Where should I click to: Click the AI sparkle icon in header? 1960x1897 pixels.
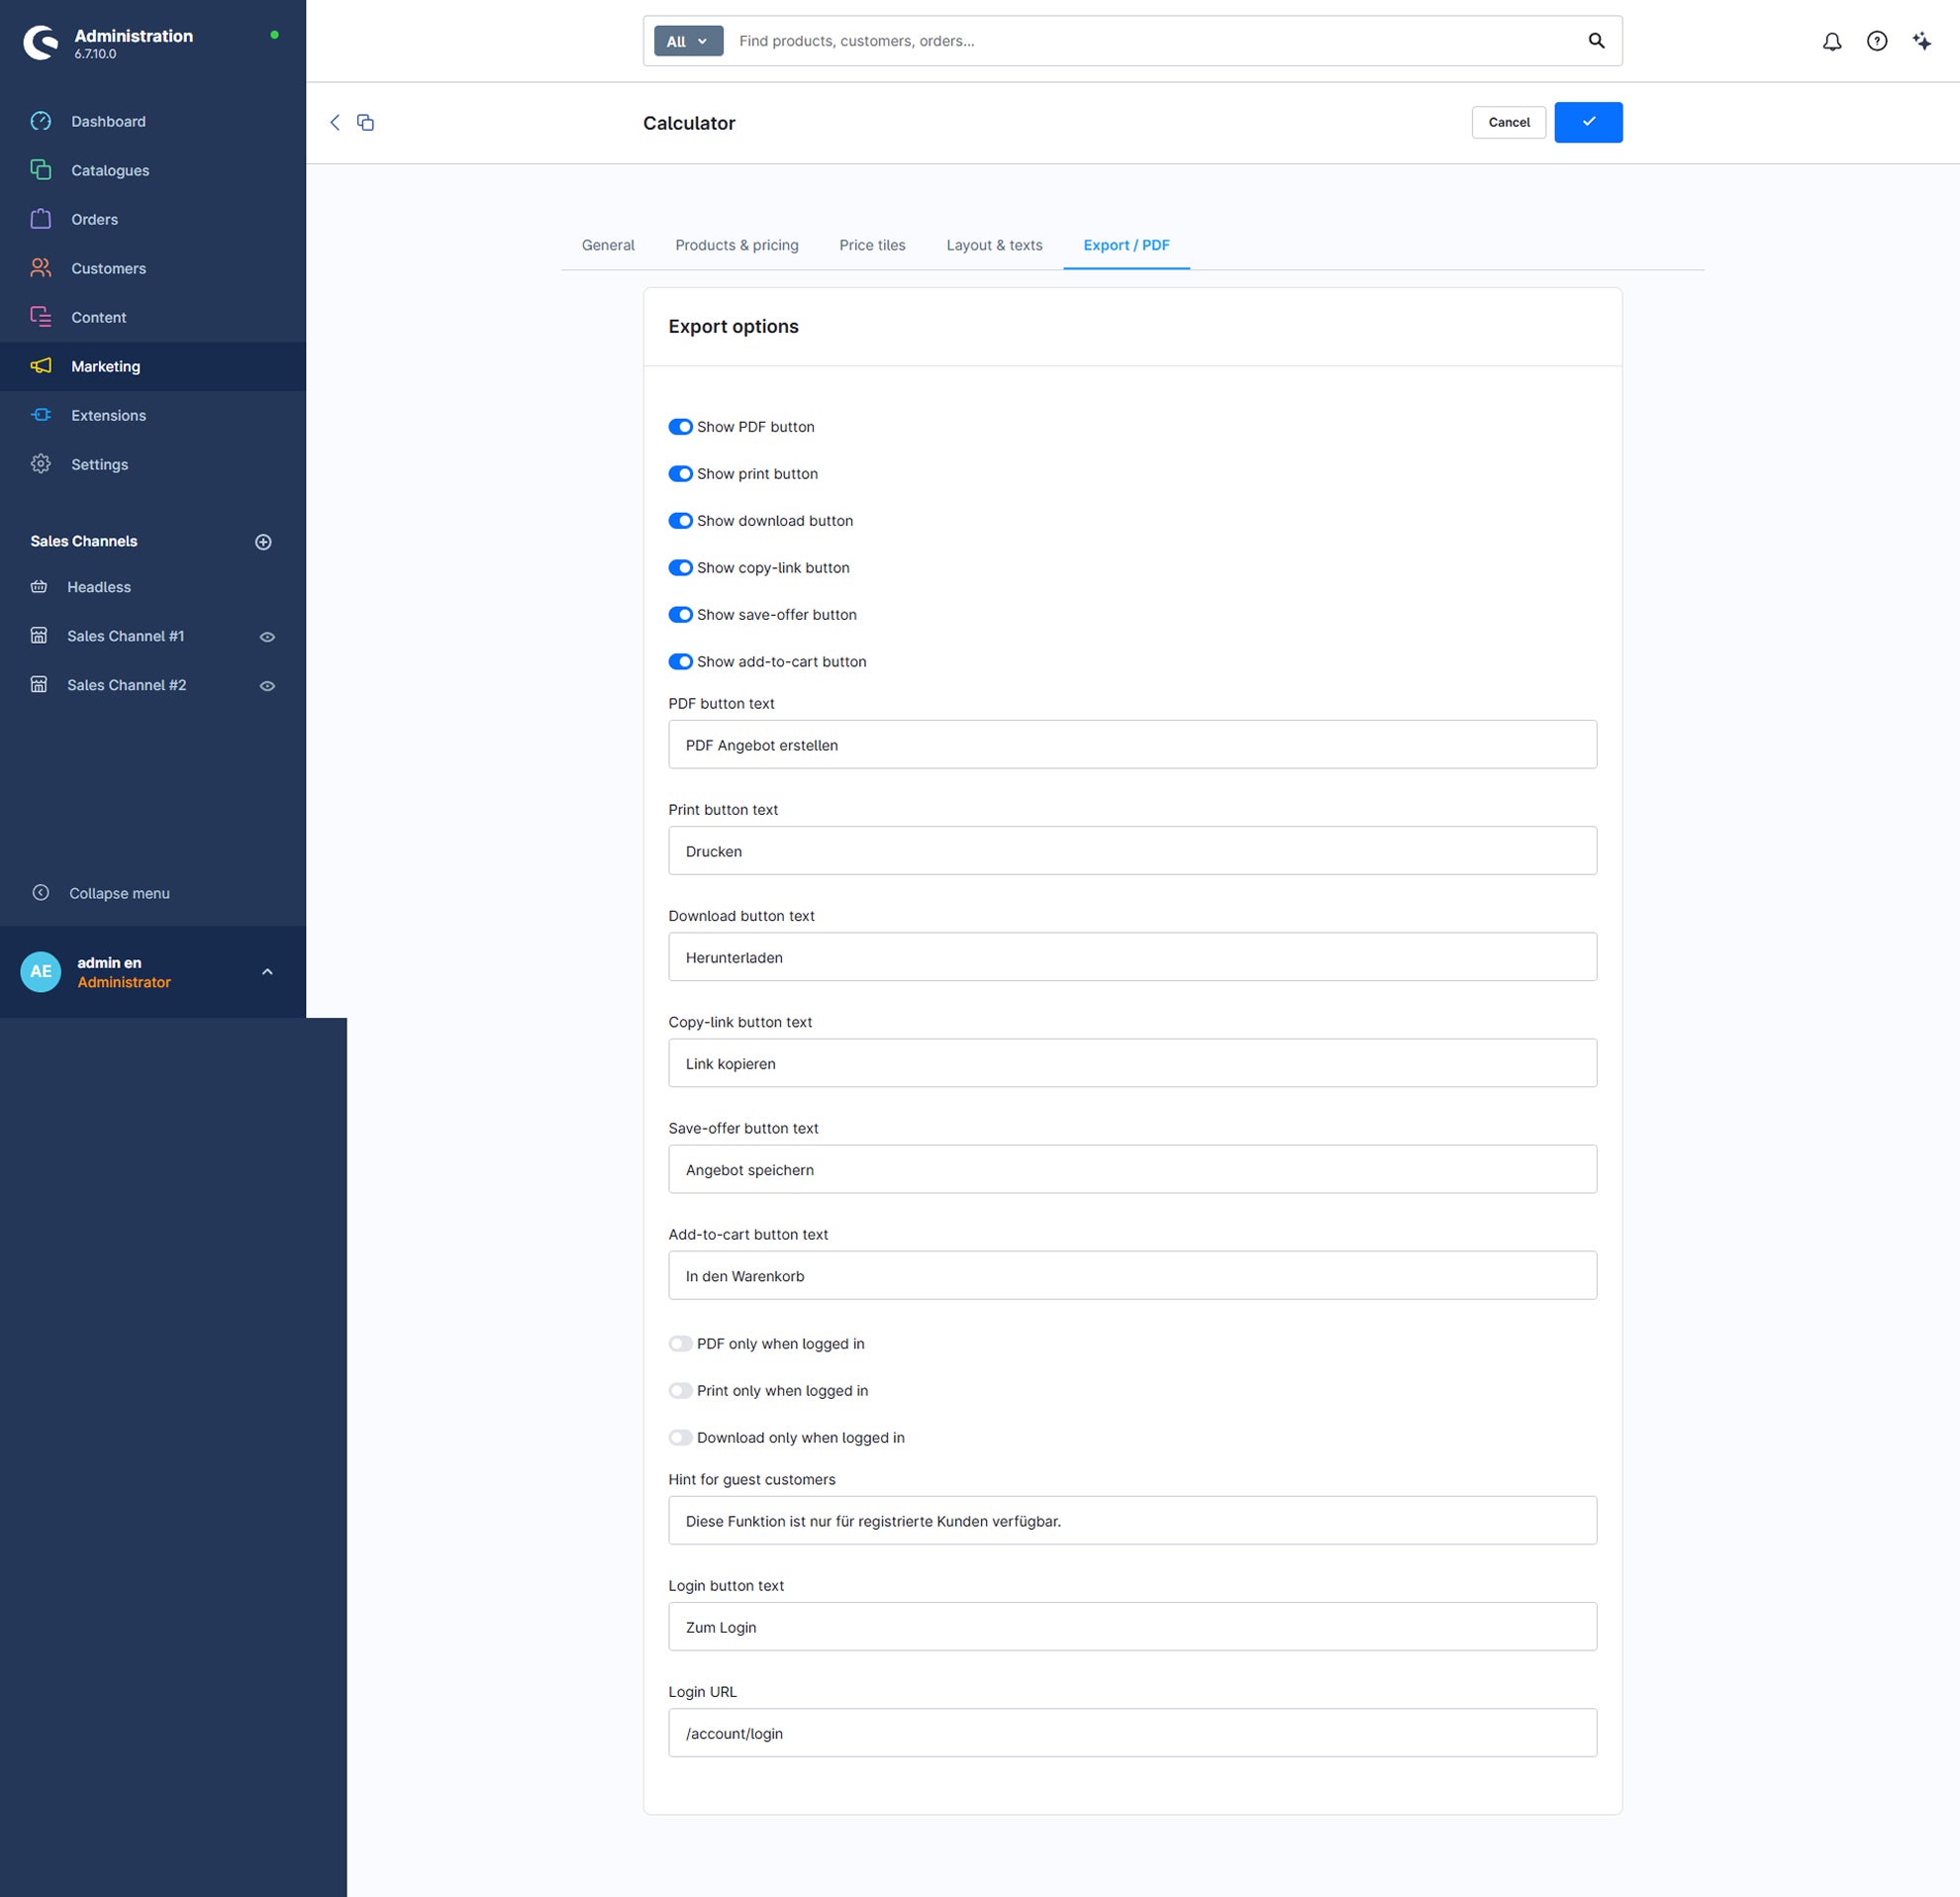click(1922, 41)
